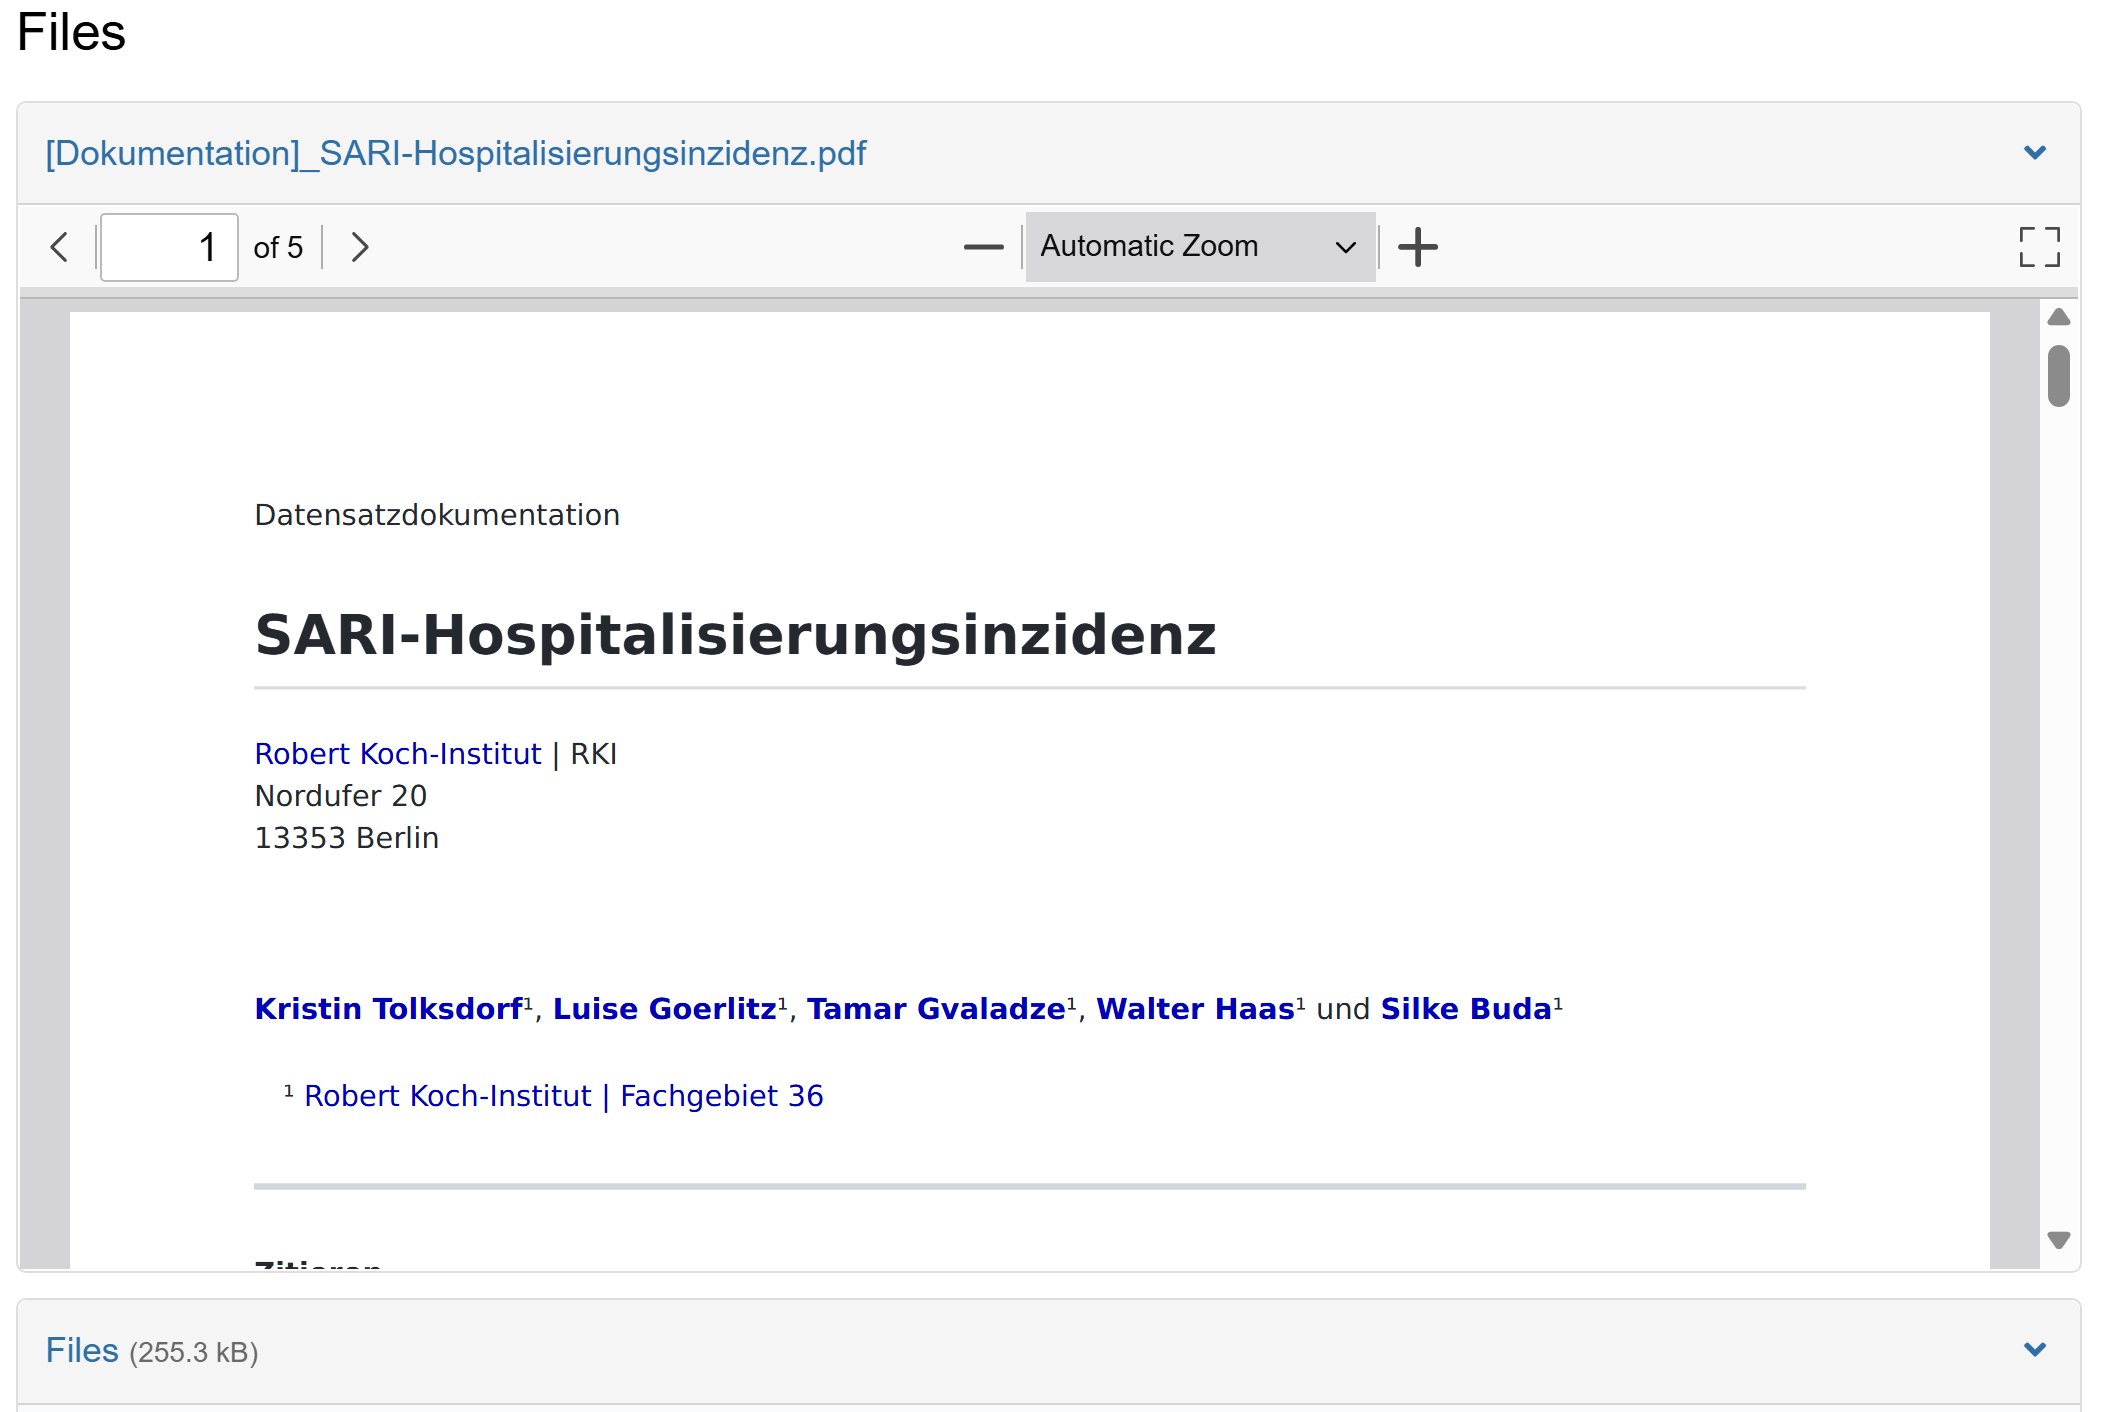Screen dimensions: 2108x1412
Task: Zoom in with the plus icon
Action: click(1417, 247)
